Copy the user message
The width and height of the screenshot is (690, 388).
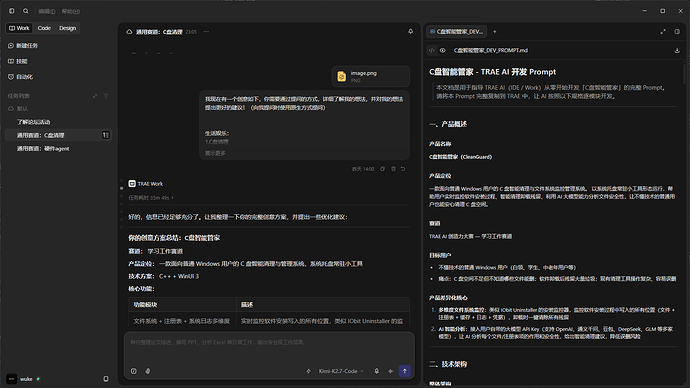pyautogui.click(x=382, y=169)
